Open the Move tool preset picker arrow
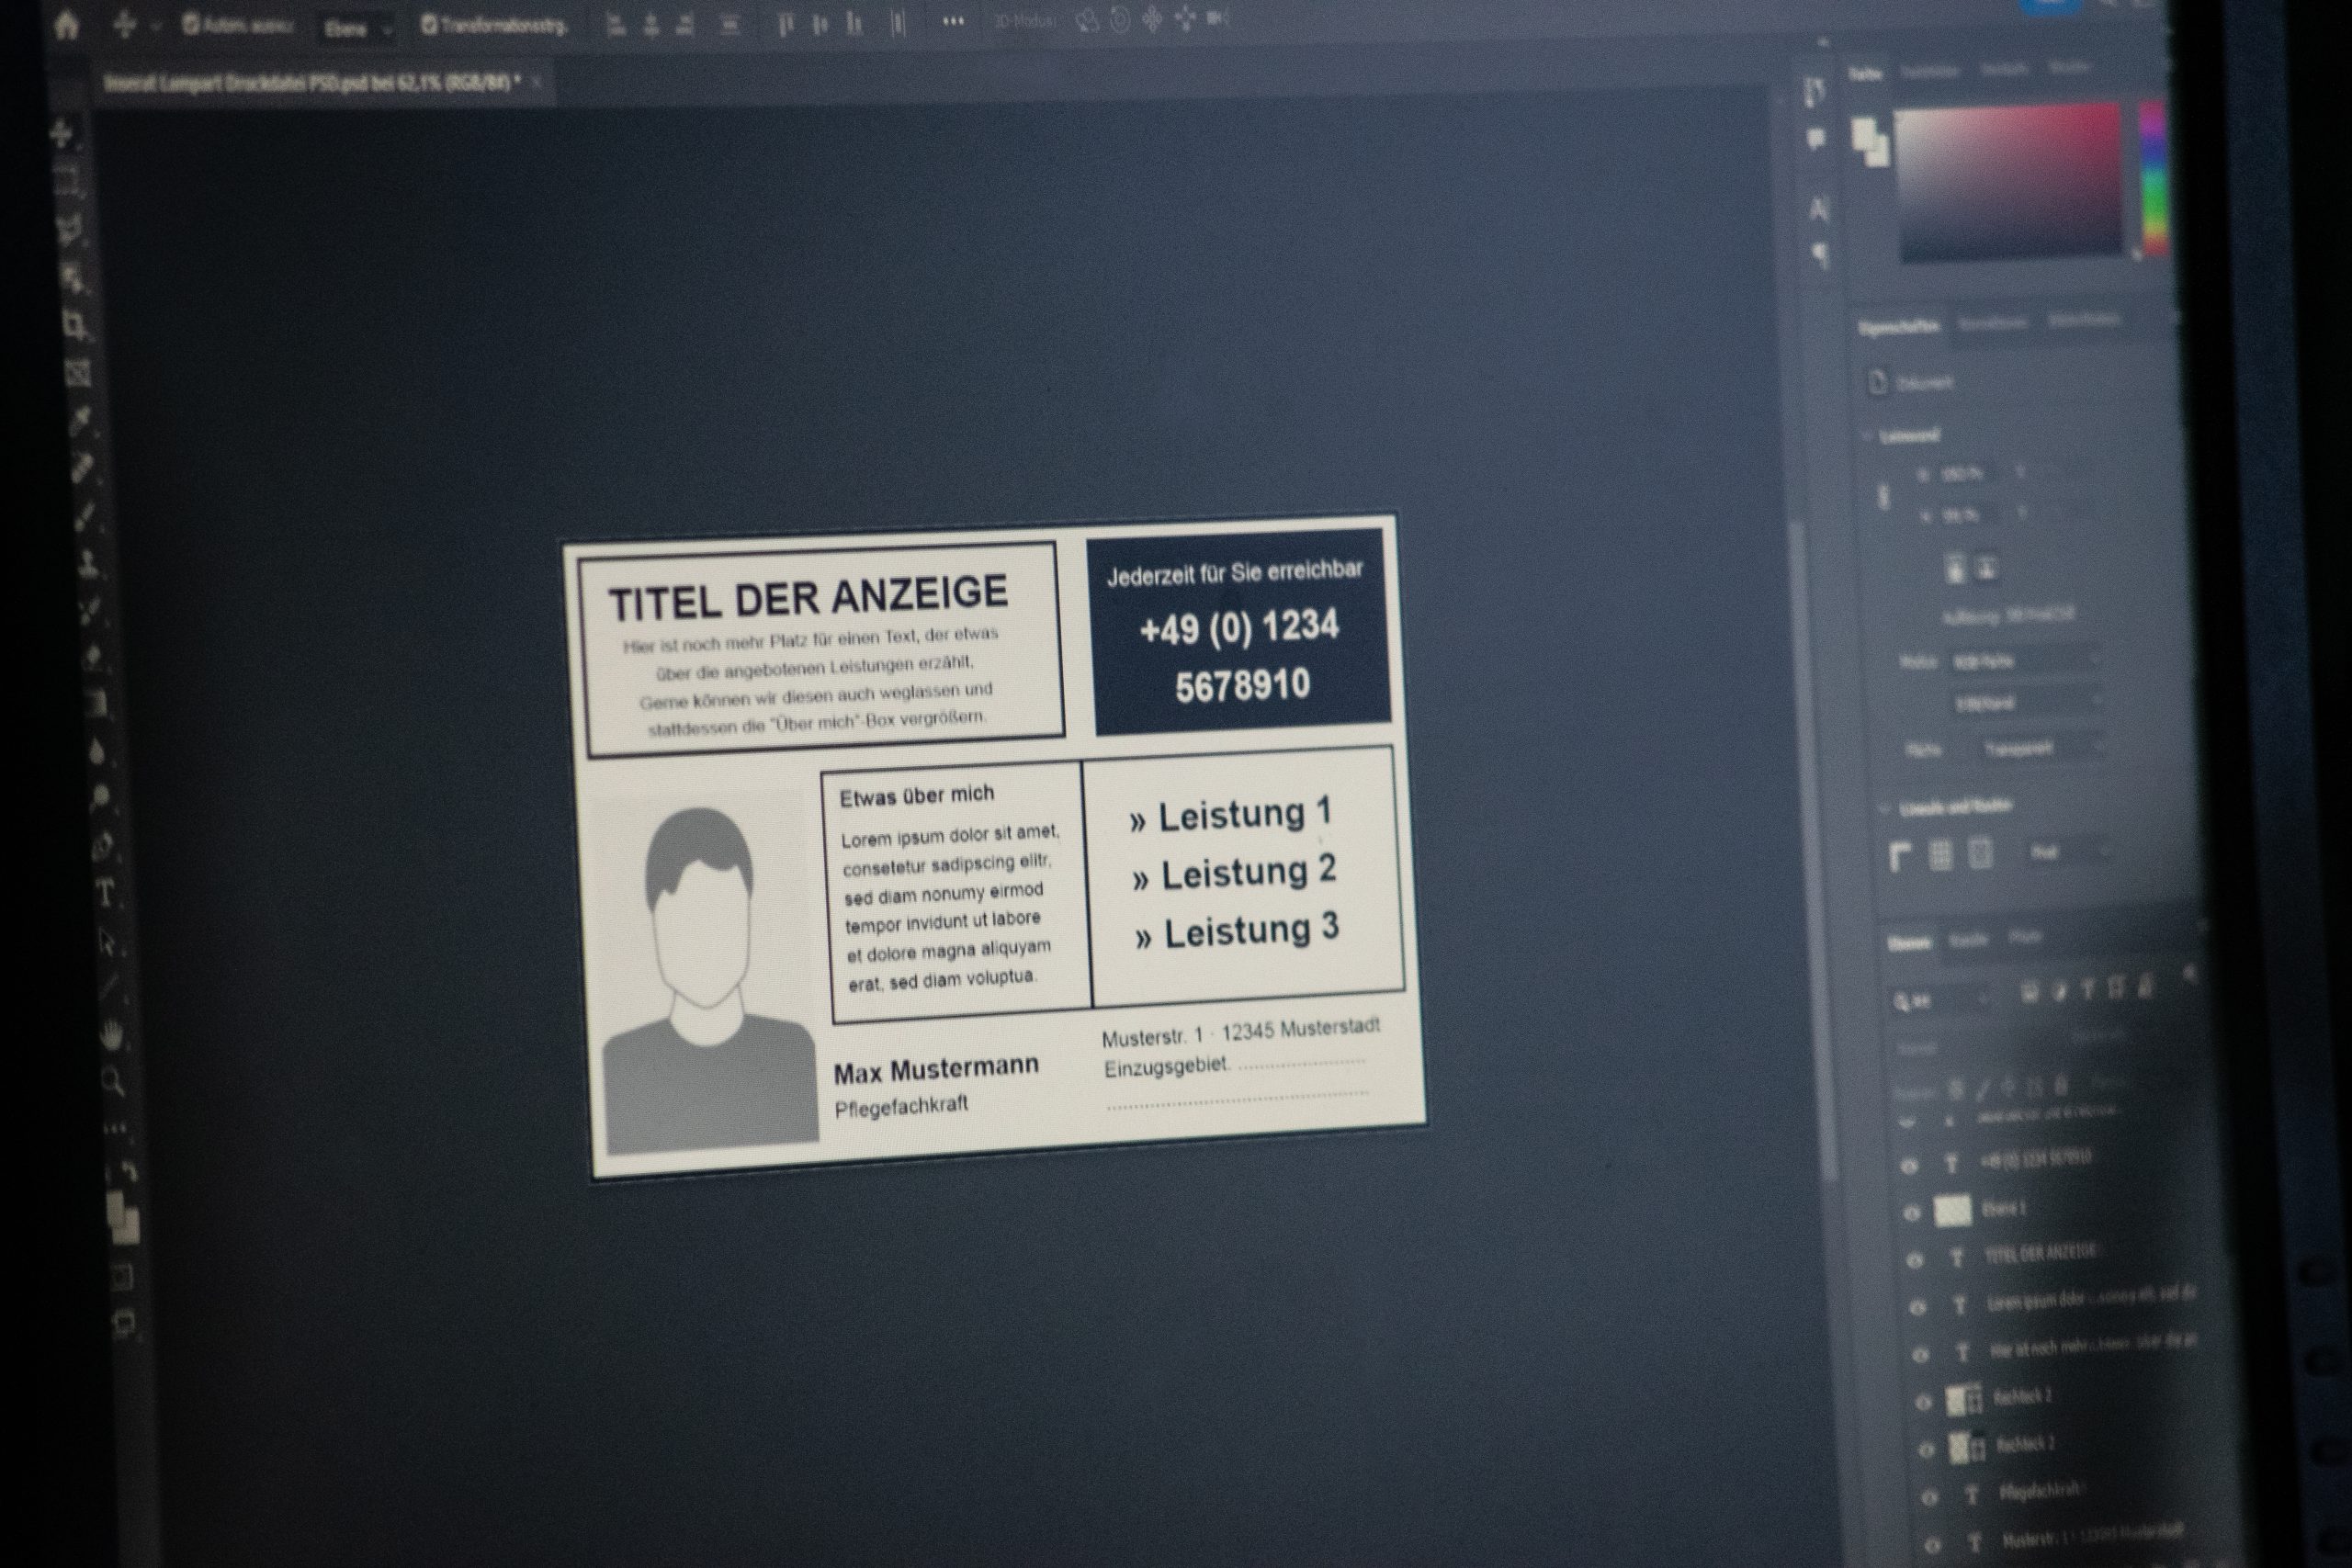Viewport: 2352px width, 1568px height. 155,27
